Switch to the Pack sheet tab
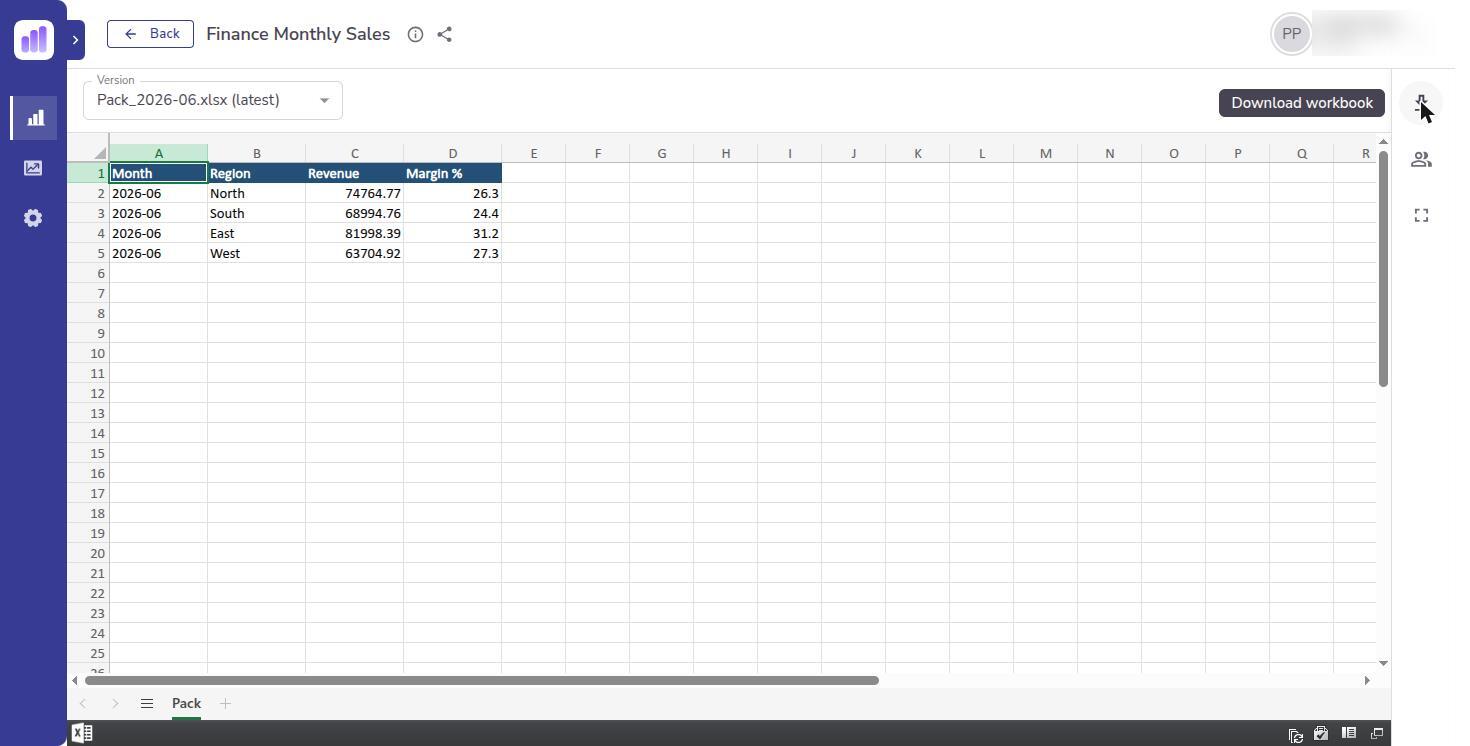Image resolution: width=1470 pixels, height=746 pixels. point(186,704)
